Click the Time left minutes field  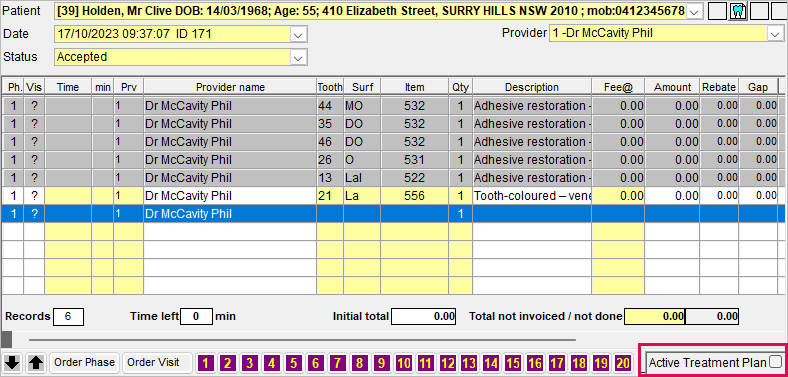coord(196,317)
